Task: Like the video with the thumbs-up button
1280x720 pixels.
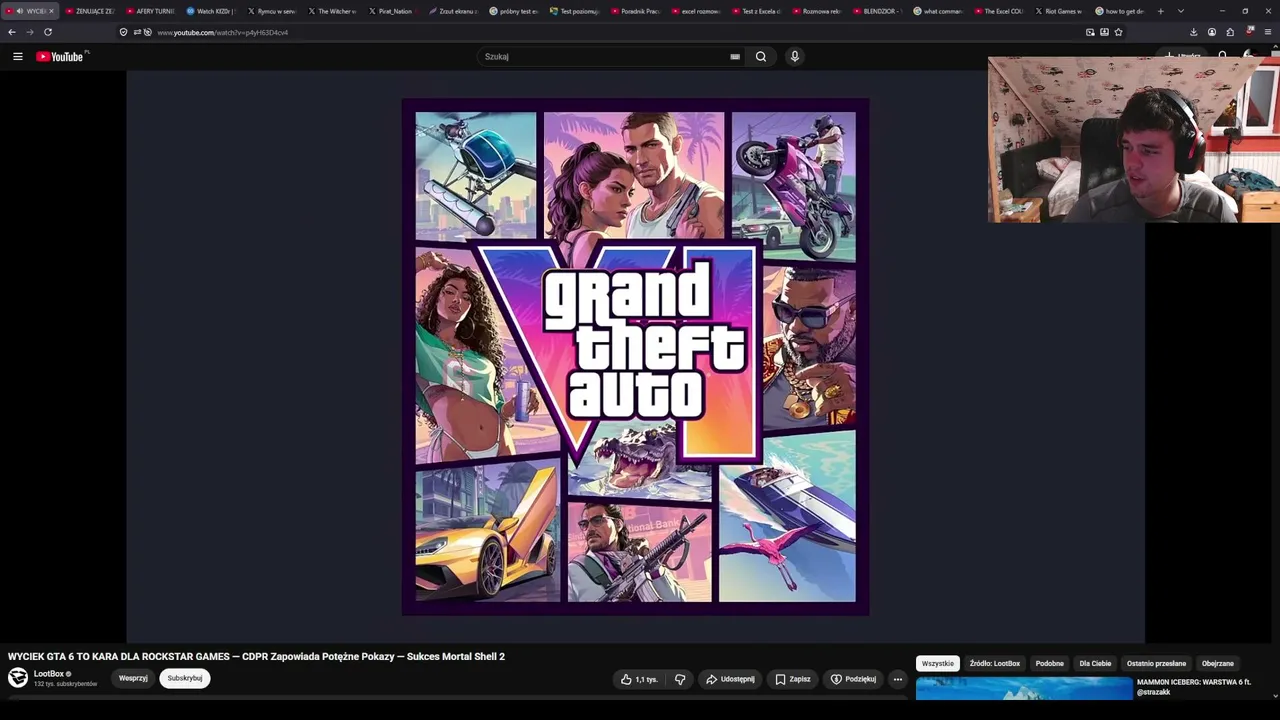Action: (639, 679)
